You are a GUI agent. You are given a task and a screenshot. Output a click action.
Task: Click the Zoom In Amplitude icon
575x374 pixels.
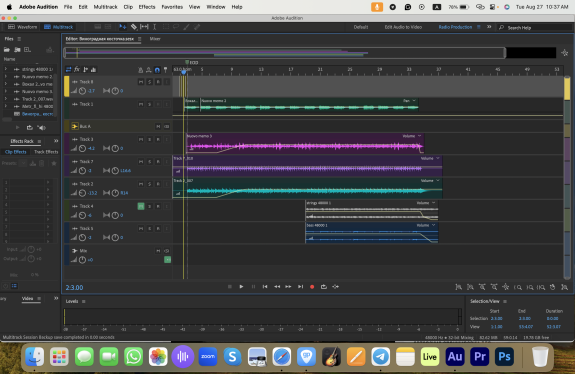coord(458,287)
